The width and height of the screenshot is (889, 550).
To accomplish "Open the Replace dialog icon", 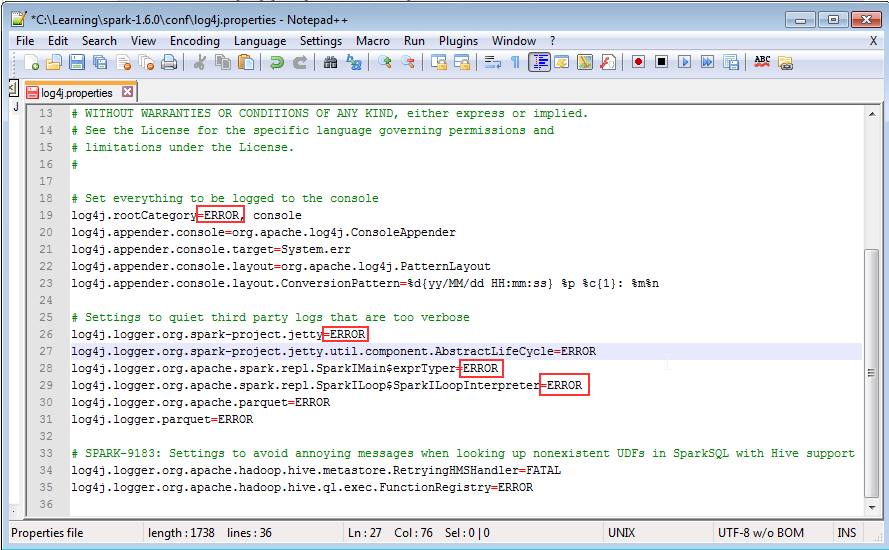I will tap(354, 62).
